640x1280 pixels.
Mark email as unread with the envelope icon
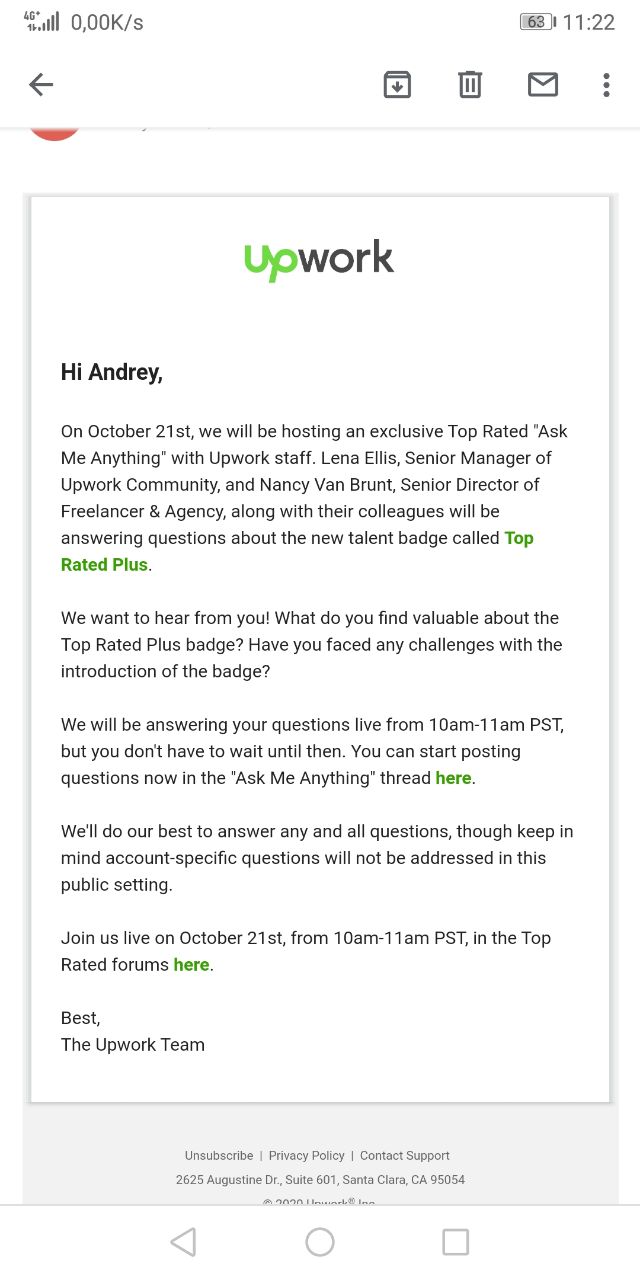click(543, 85)
